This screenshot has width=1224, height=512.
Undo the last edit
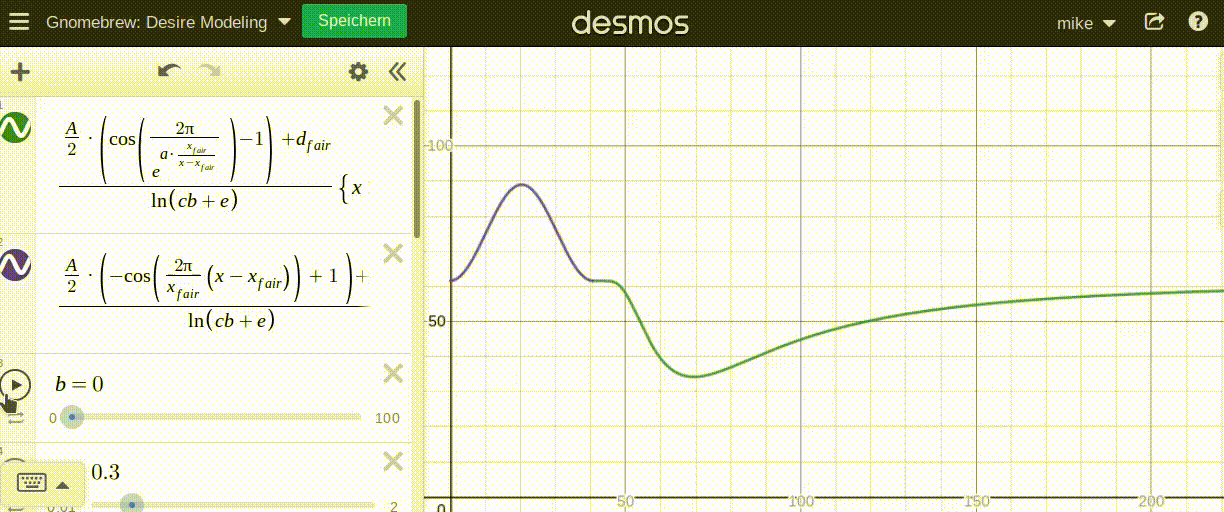click(169, 71)
